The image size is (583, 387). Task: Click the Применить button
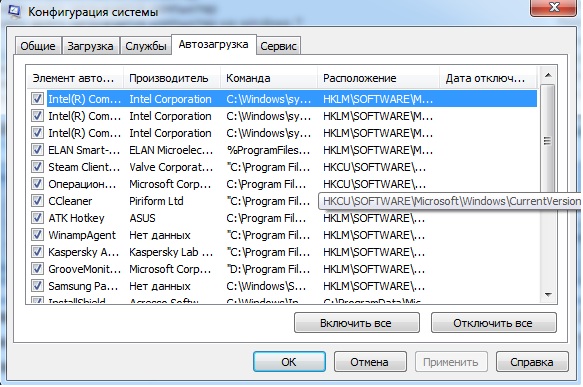point(451,362)
